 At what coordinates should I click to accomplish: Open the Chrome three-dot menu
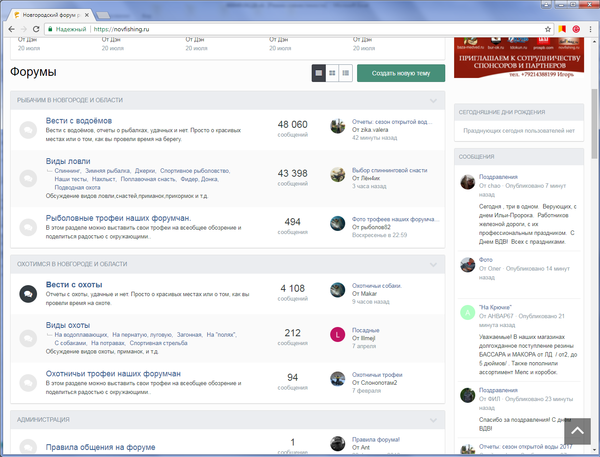tap(585, 30)
